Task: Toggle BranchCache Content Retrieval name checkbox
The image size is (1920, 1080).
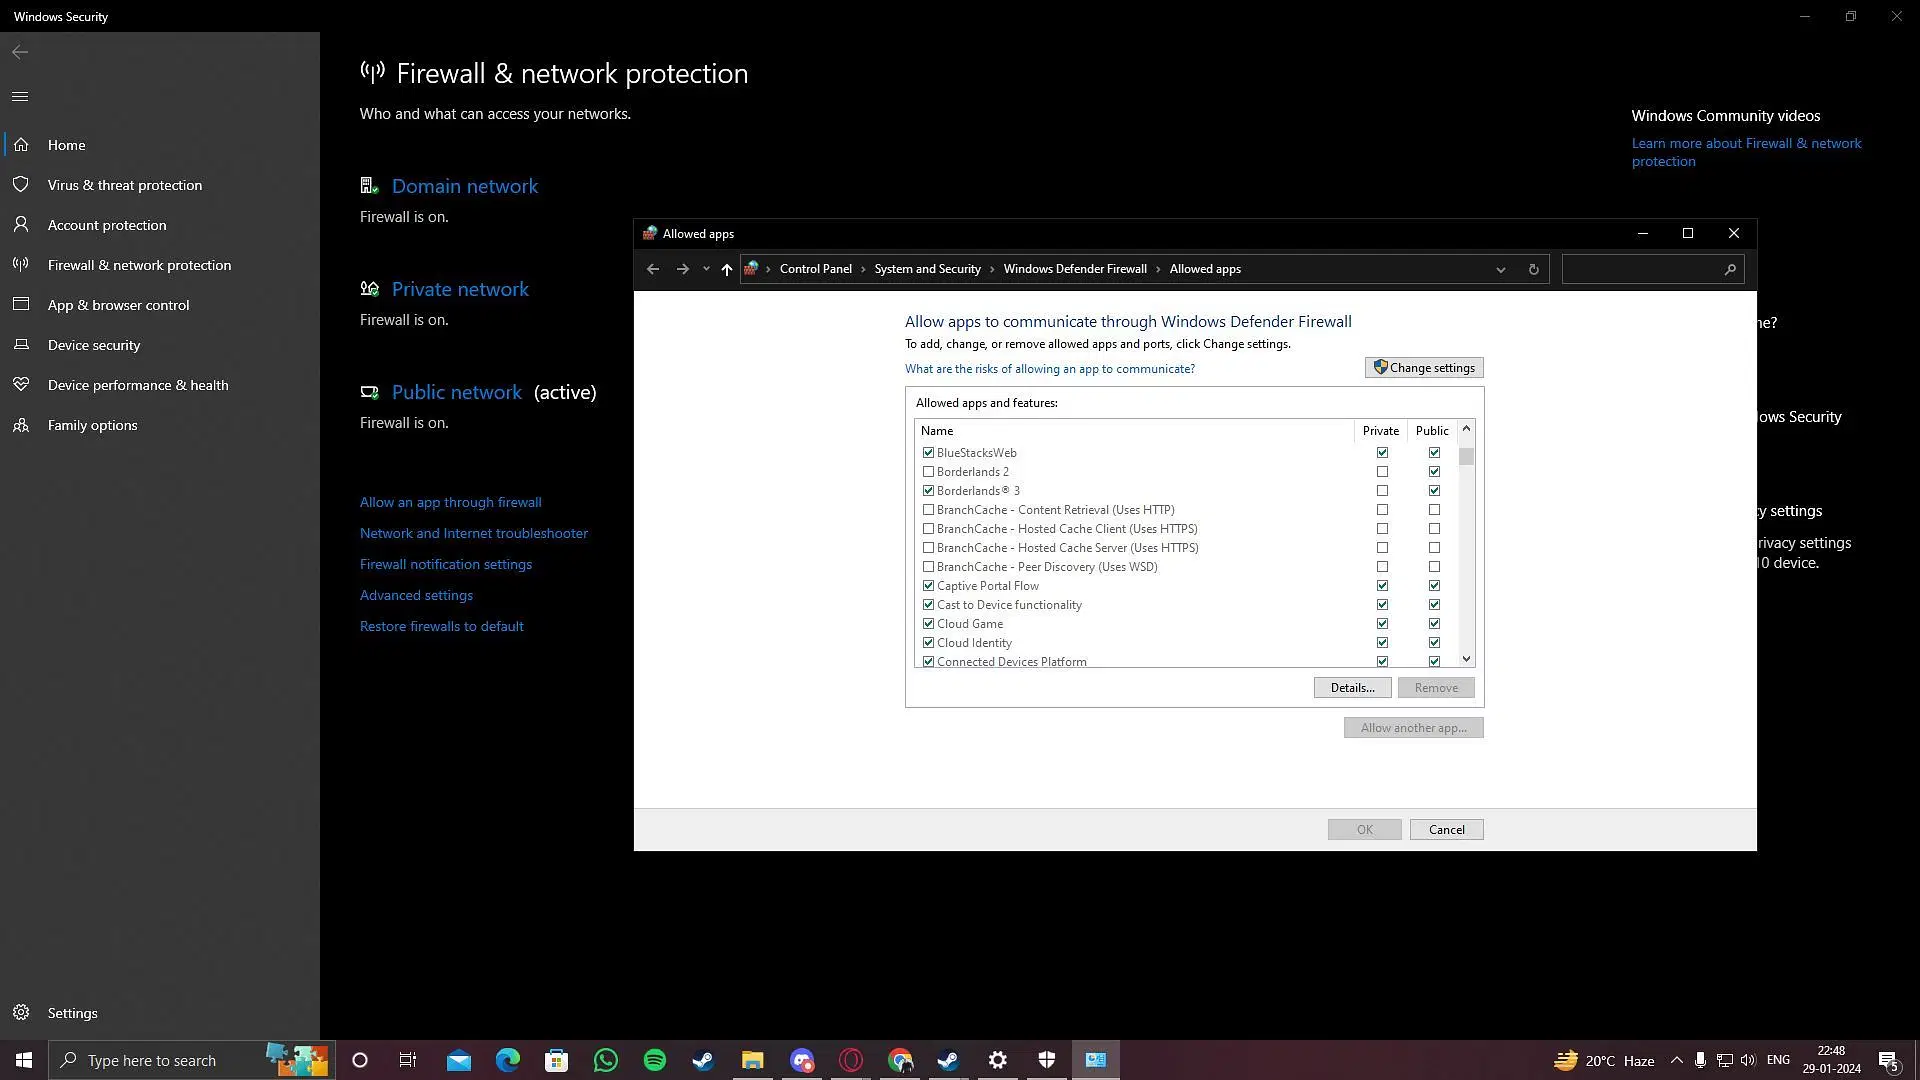Action: 928,510
